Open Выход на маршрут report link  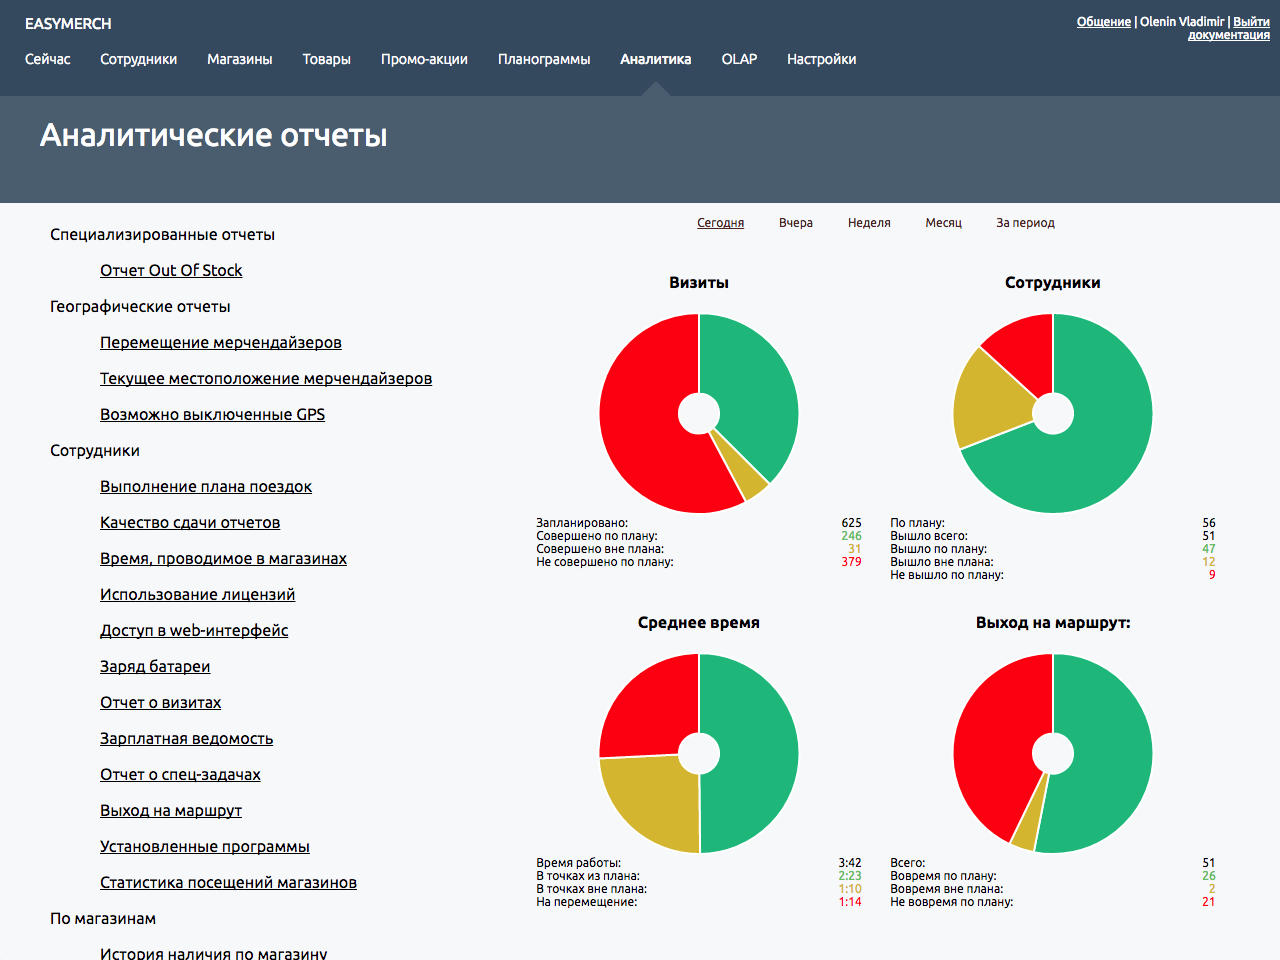tap(171, 810)
